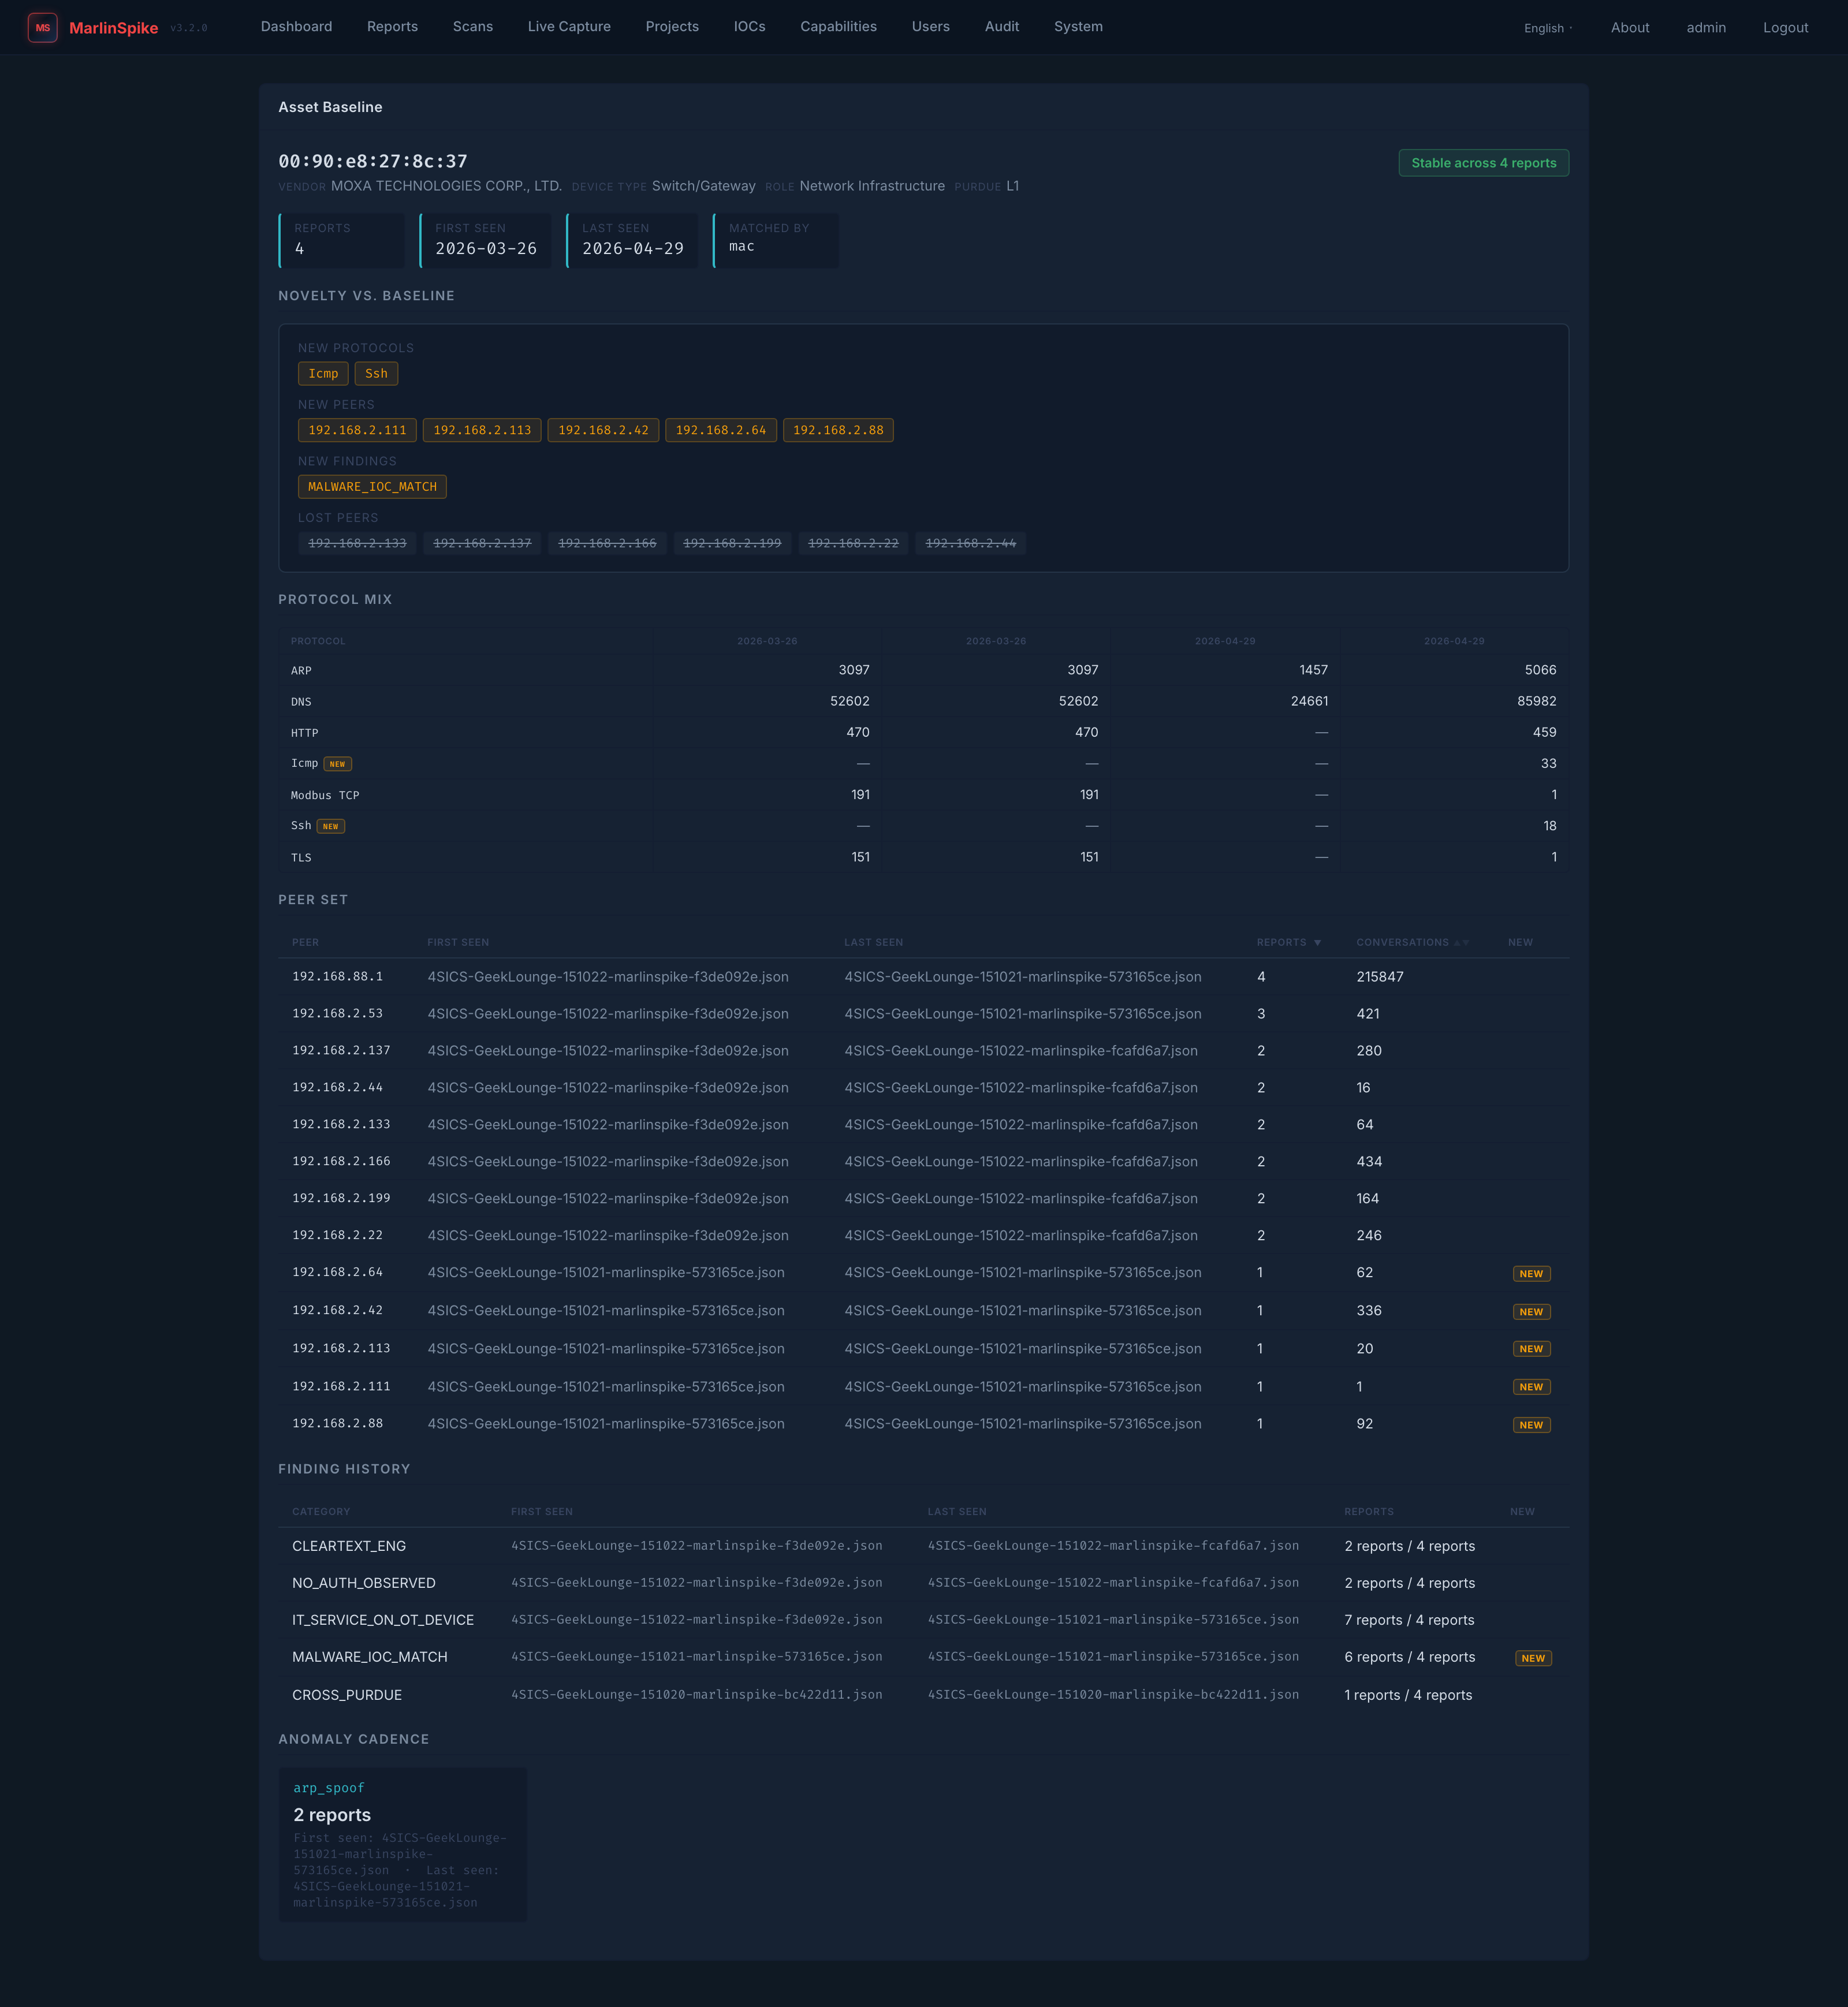Screen dimensions: 1848x2007
Task: Click the Matched By mac stat card
Action: coord(776,240)
